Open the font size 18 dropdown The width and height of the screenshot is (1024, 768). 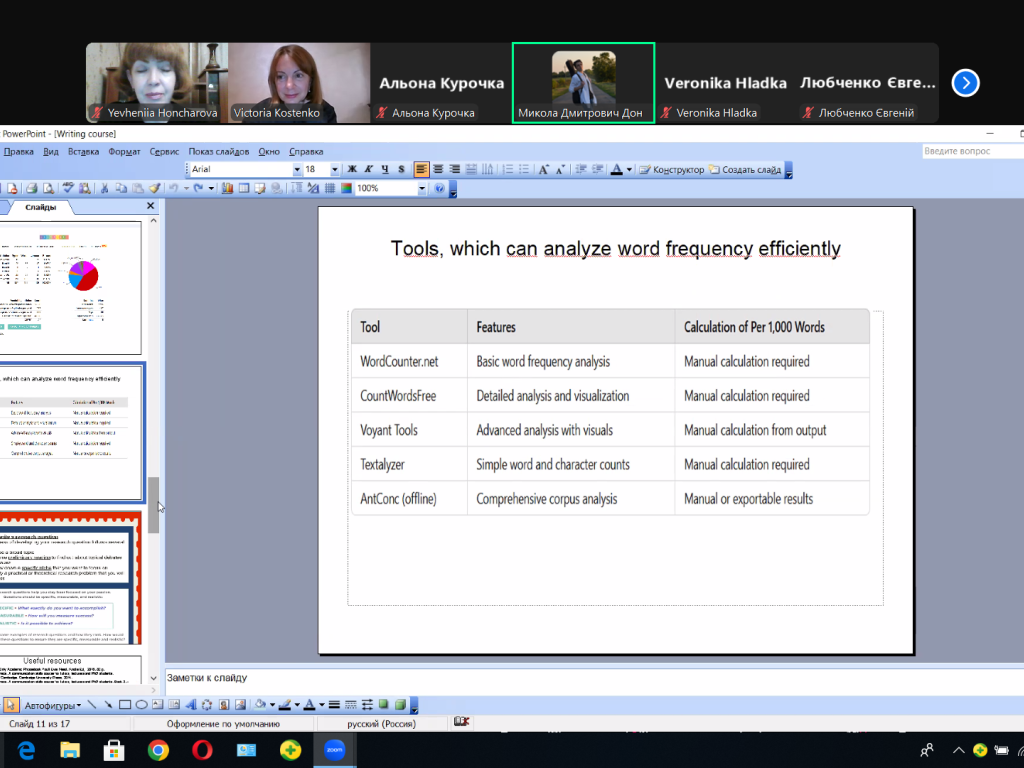click(335, 170)
